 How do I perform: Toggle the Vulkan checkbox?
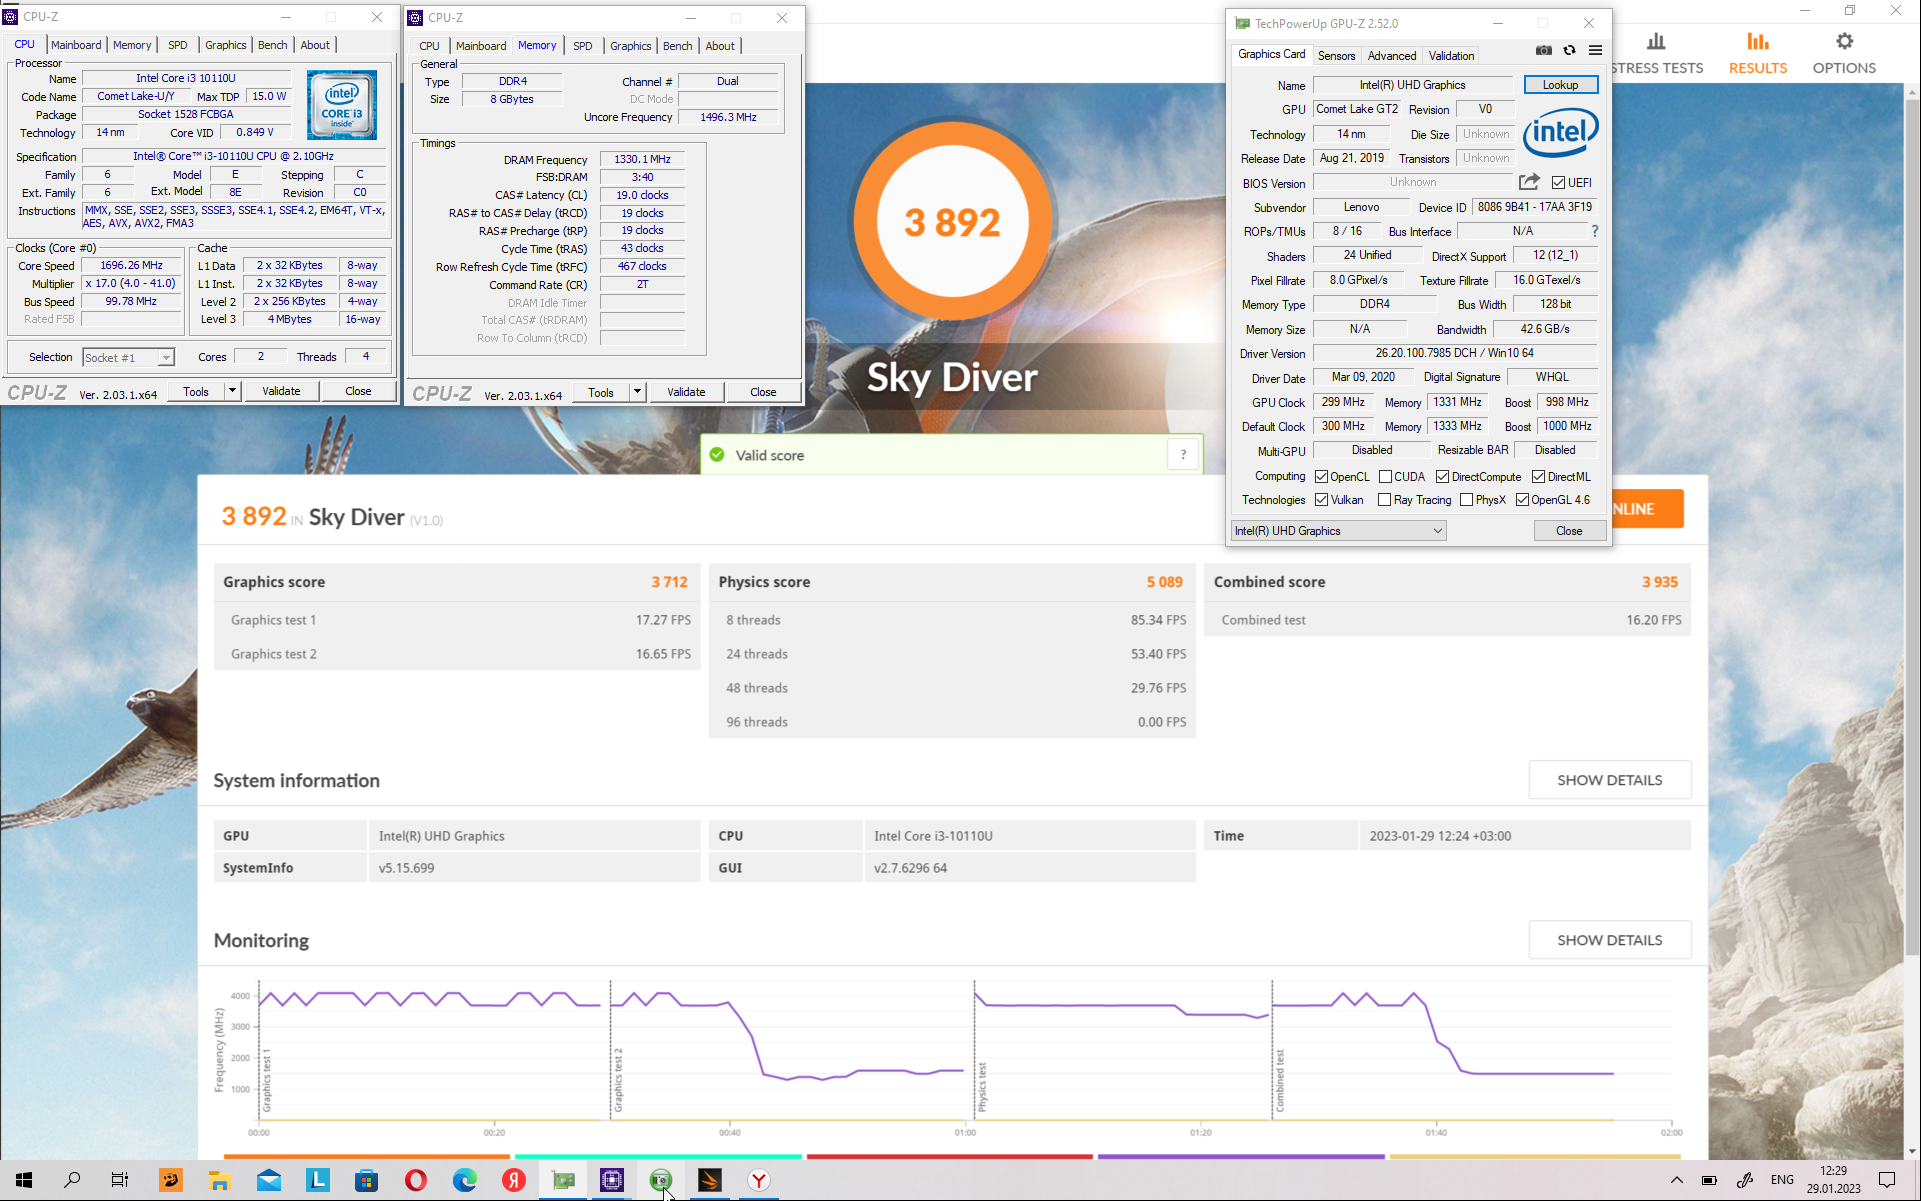click(1321, 500)
